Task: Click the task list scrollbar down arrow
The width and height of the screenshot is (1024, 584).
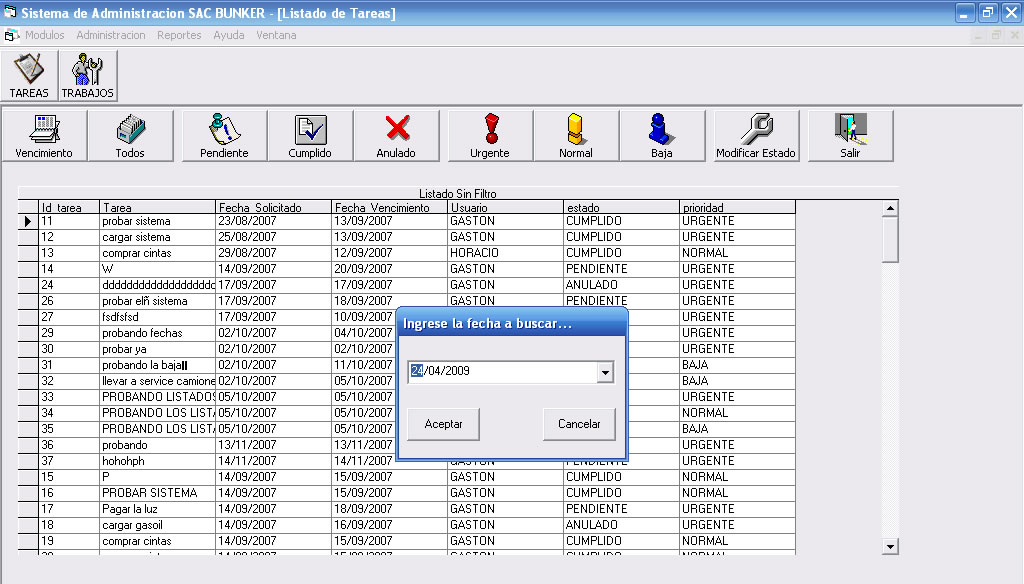Action: [890, 546]
